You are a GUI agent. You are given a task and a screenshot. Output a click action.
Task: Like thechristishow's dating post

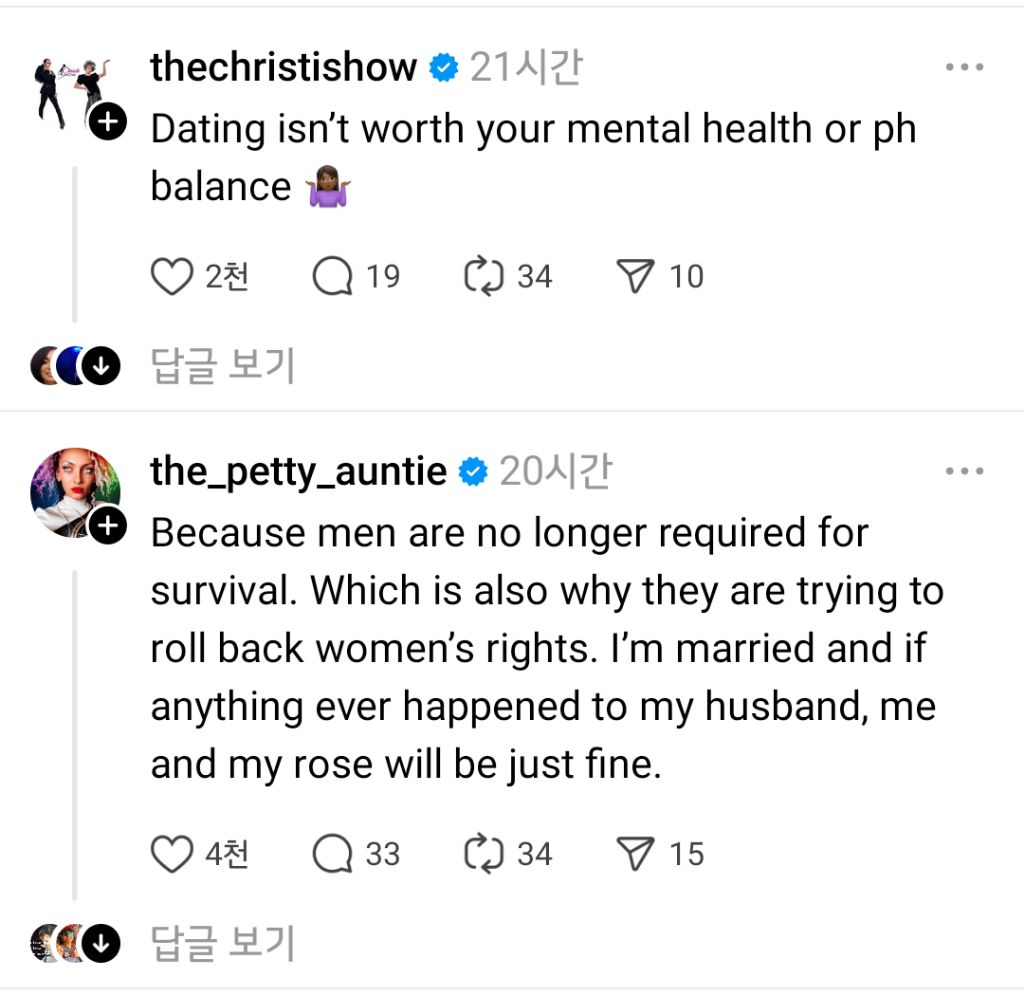click(171, 277)
